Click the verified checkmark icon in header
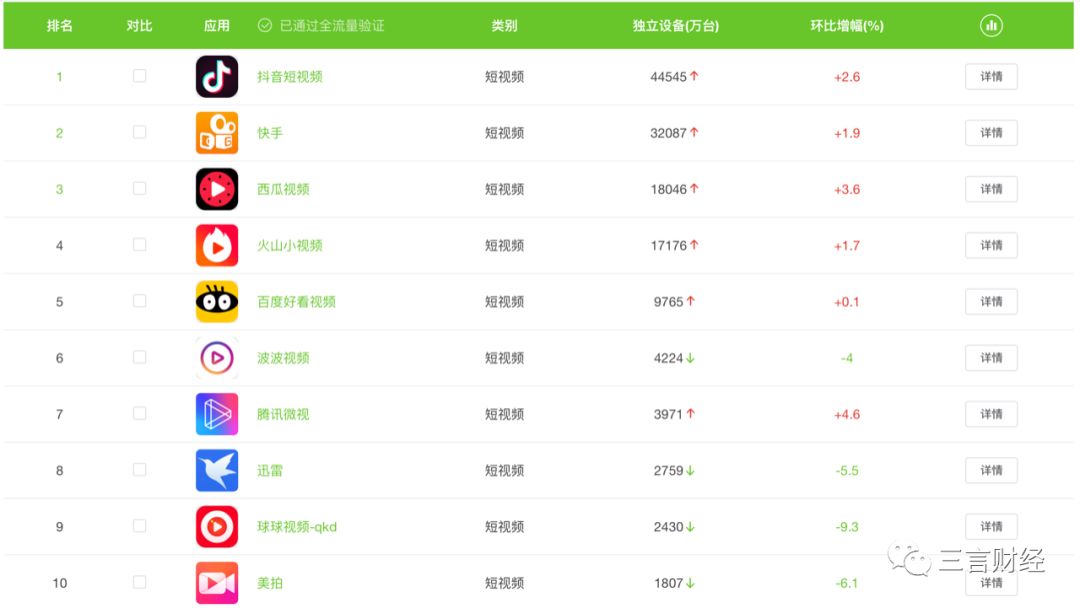Screen dimensions: 1080x608 pos(264,26)
